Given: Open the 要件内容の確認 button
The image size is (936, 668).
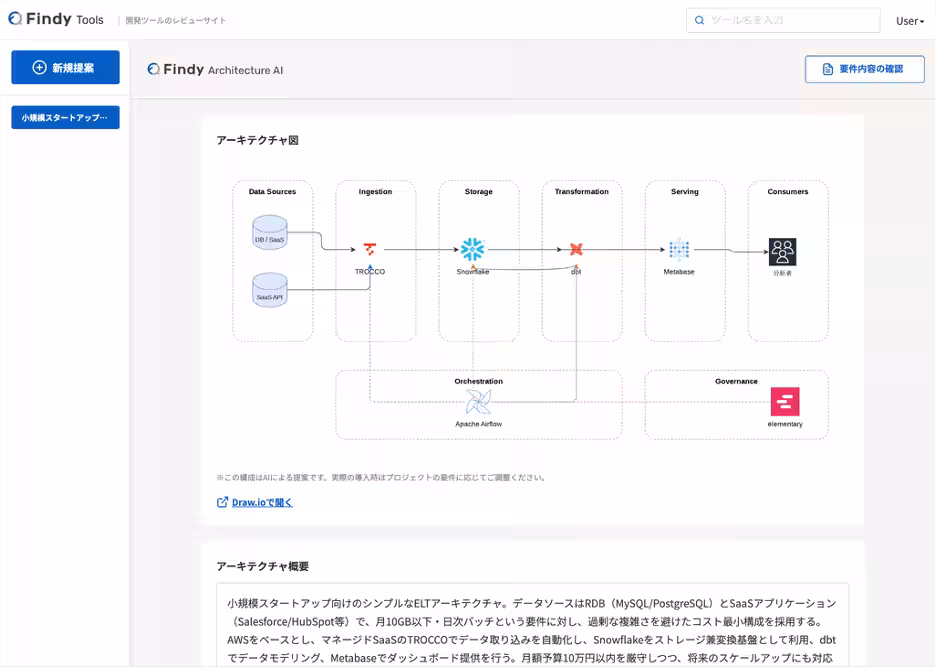Looking at the screenshot, I should click(x=864, y=69).
